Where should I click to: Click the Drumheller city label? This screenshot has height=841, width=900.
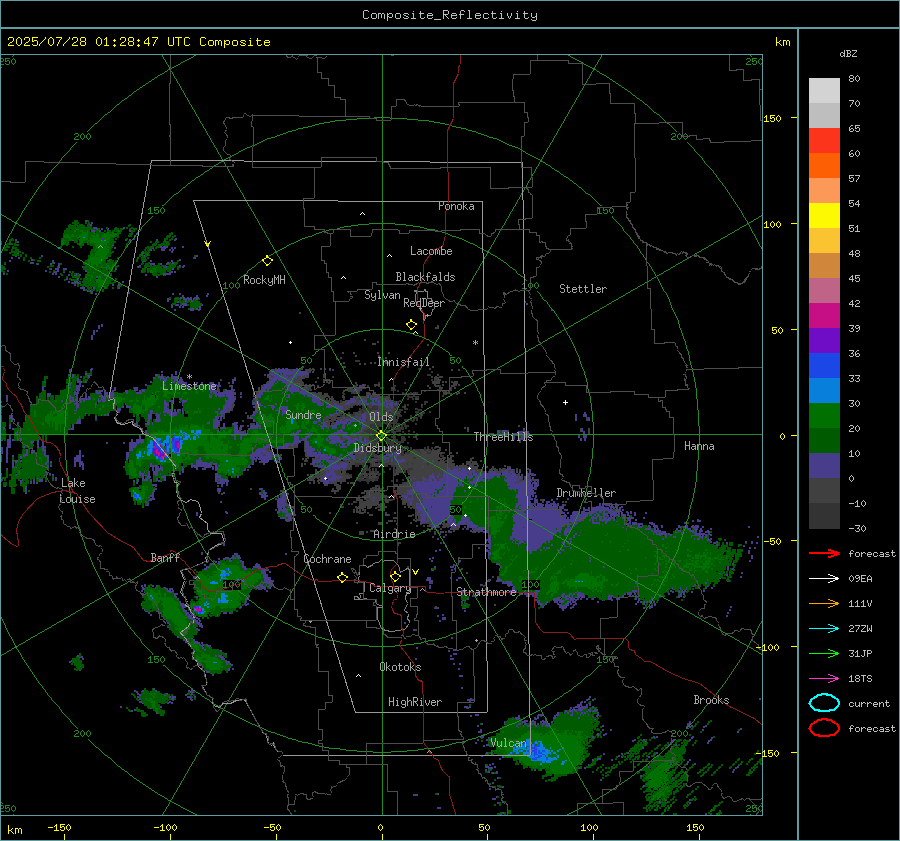click(586, 493)
